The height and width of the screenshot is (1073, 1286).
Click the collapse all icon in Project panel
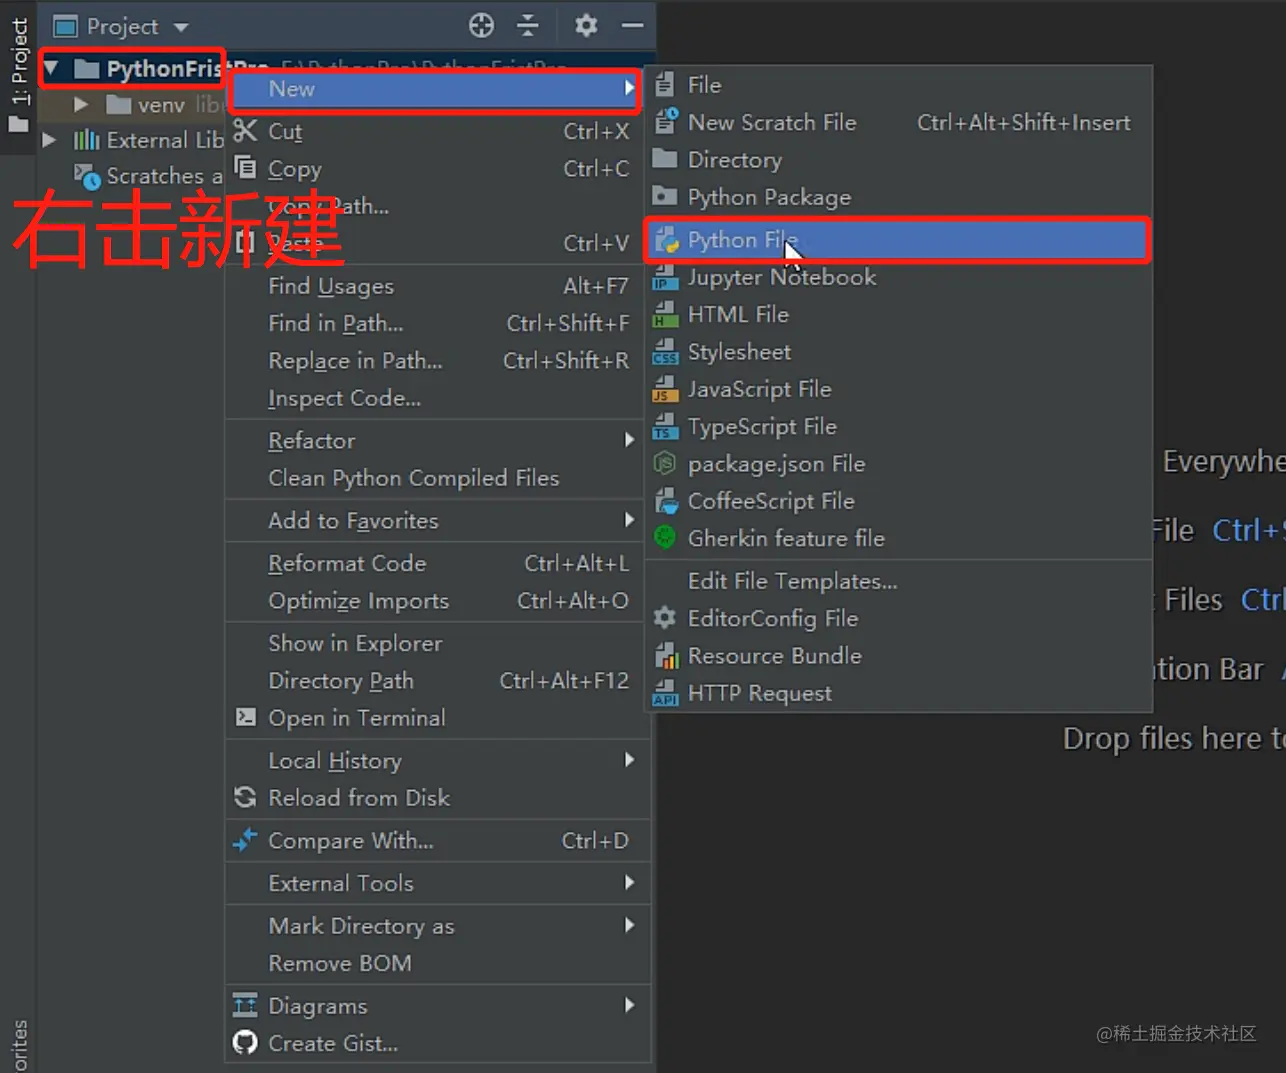pos(528,26)
